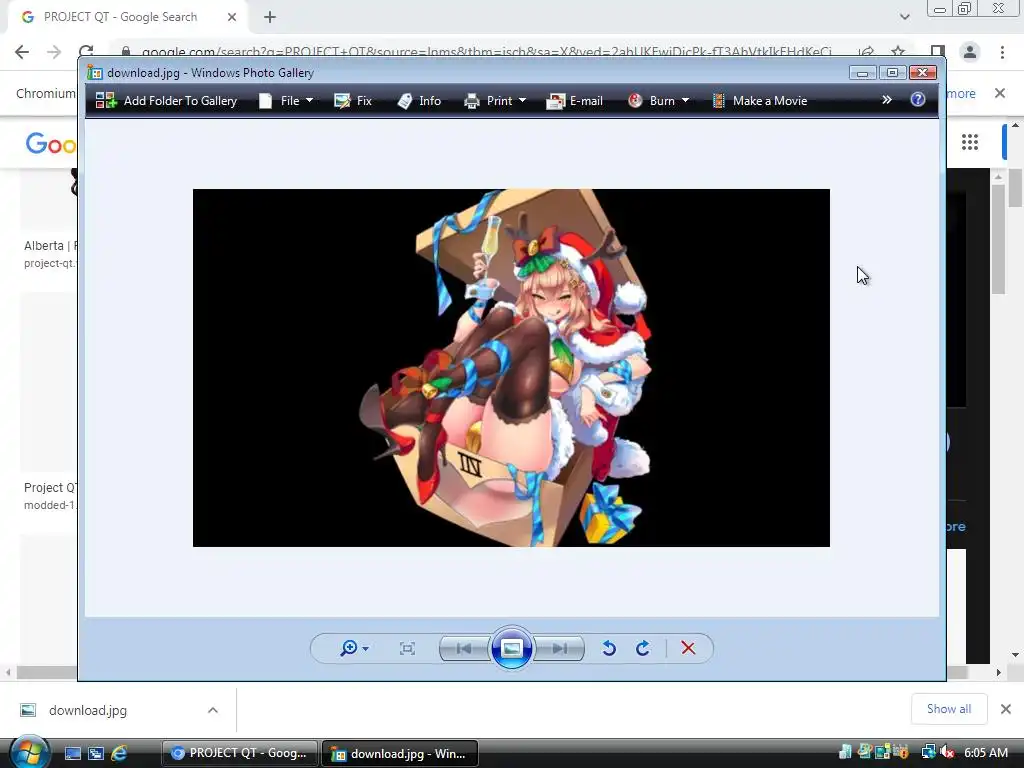This screenshot has height=768, width=1024.
Task: Show the Info pane
Action: [x=419, y=101]
